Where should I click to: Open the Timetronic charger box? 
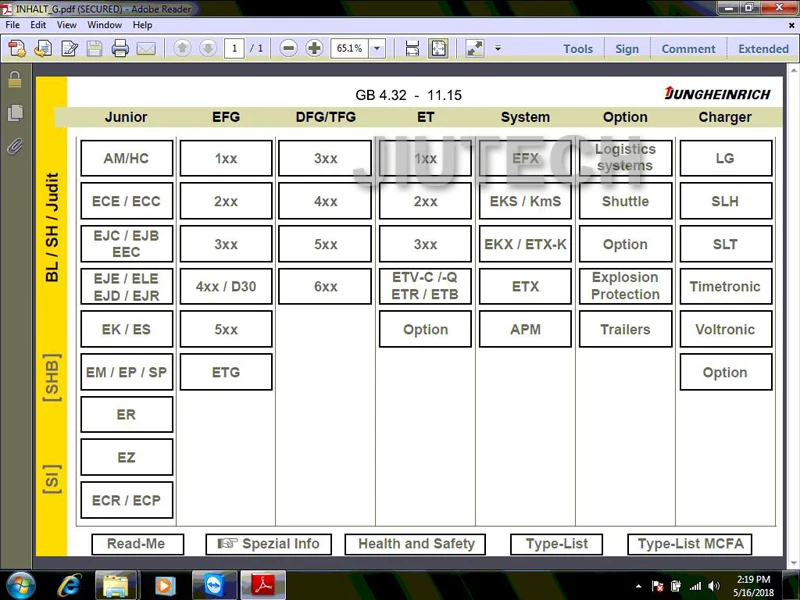(726, 286)
